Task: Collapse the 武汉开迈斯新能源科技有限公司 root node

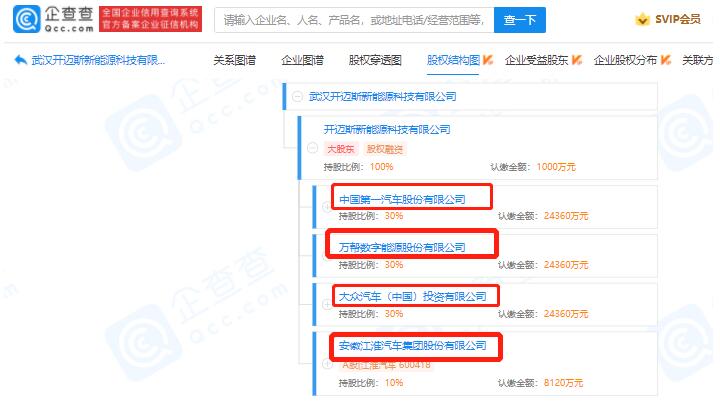Action: click(x=297, y=97)
